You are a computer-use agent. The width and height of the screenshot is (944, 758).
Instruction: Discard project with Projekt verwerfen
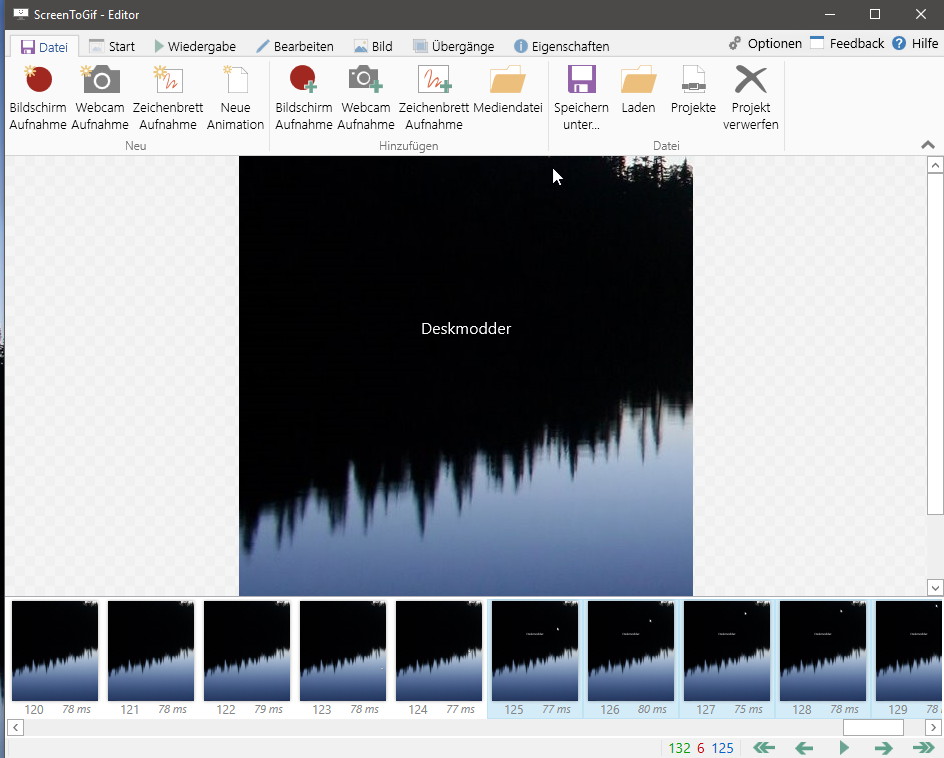[751, 98]
